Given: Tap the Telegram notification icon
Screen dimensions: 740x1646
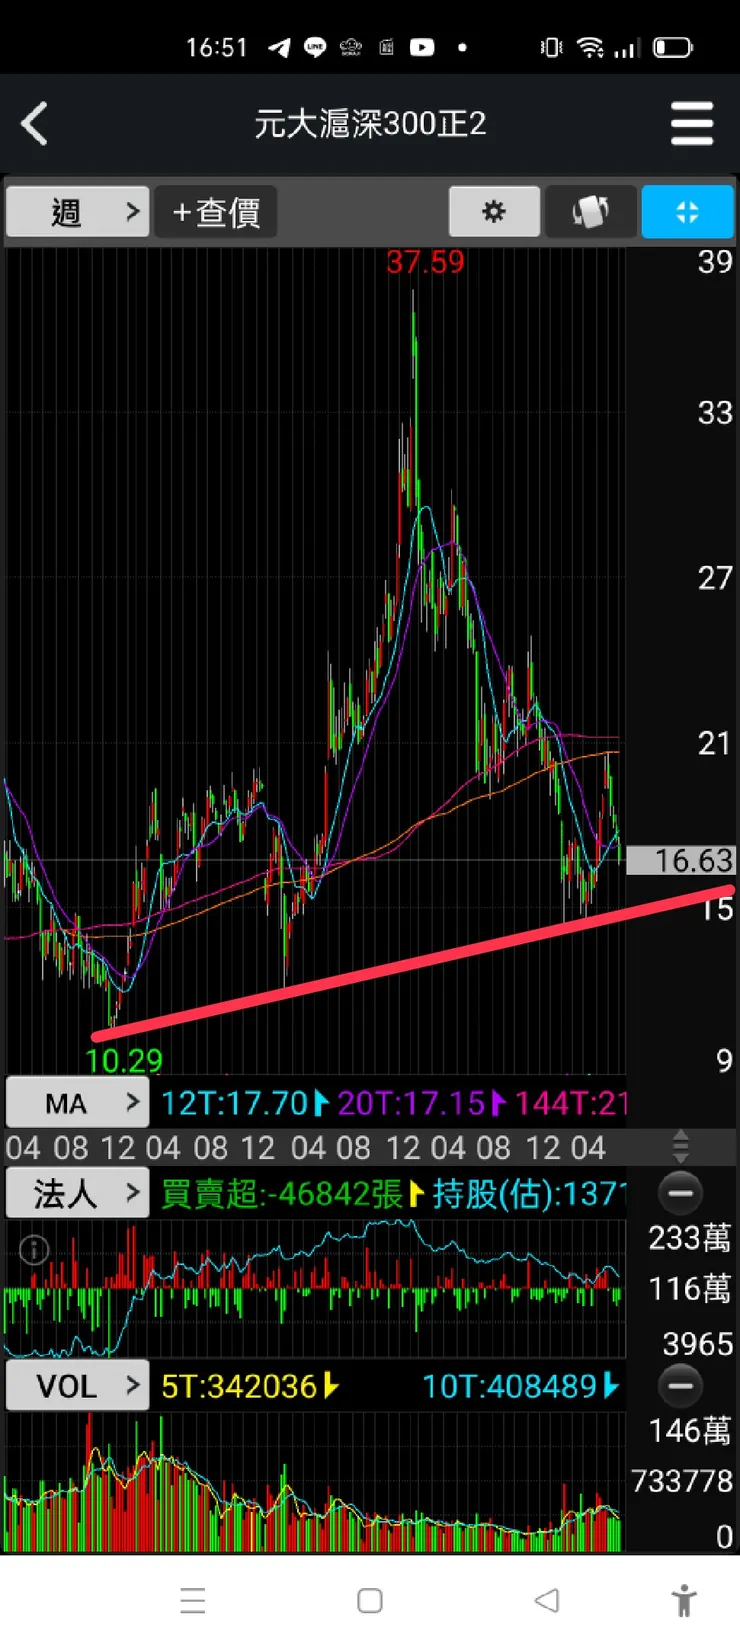Looking at the screenshot, I should [279, 47].
